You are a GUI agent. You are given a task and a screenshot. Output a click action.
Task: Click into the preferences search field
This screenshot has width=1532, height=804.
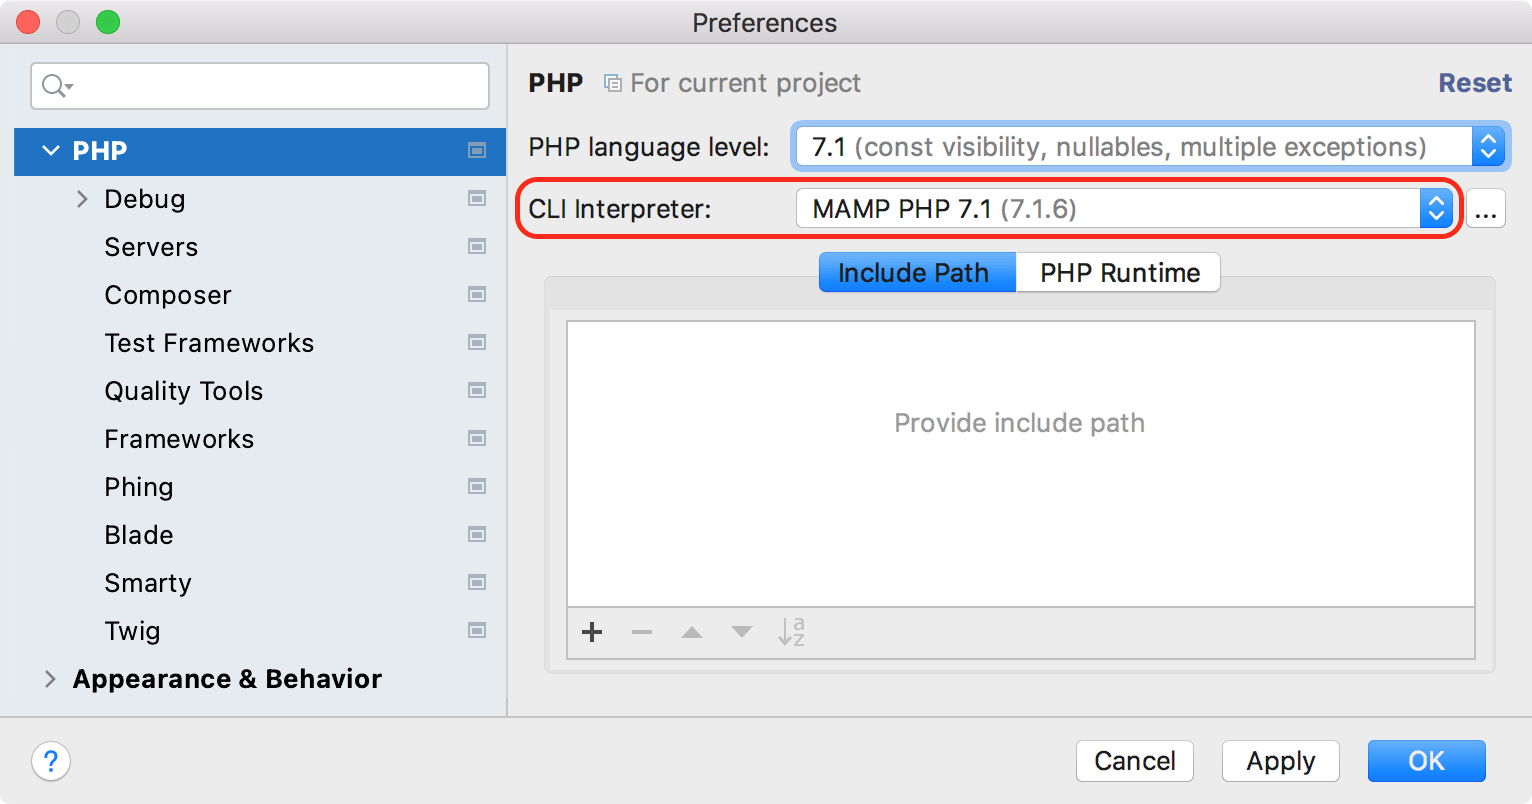pyautogui.click(x=260, y=86)
